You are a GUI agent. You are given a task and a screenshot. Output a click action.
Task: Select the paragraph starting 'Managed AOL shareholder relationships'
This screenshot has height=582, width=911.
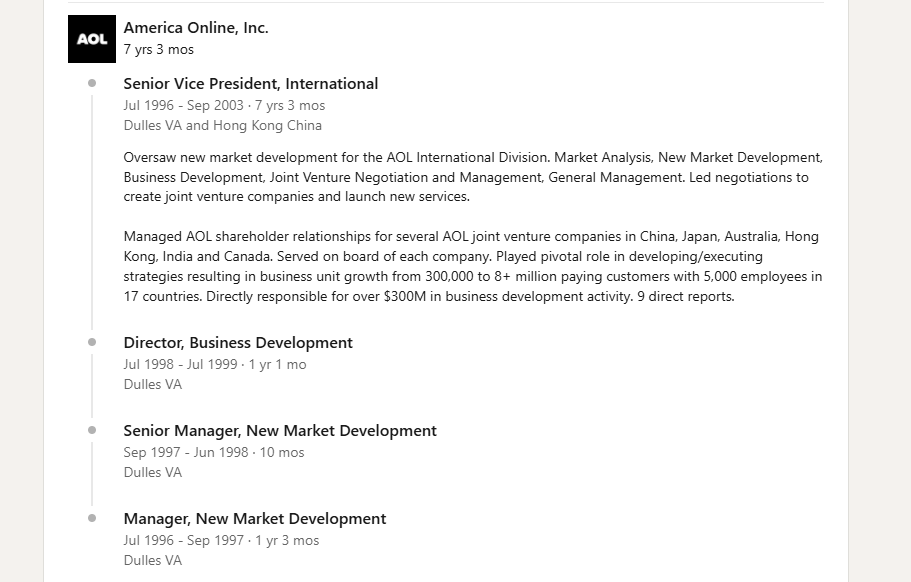point(473,267)
